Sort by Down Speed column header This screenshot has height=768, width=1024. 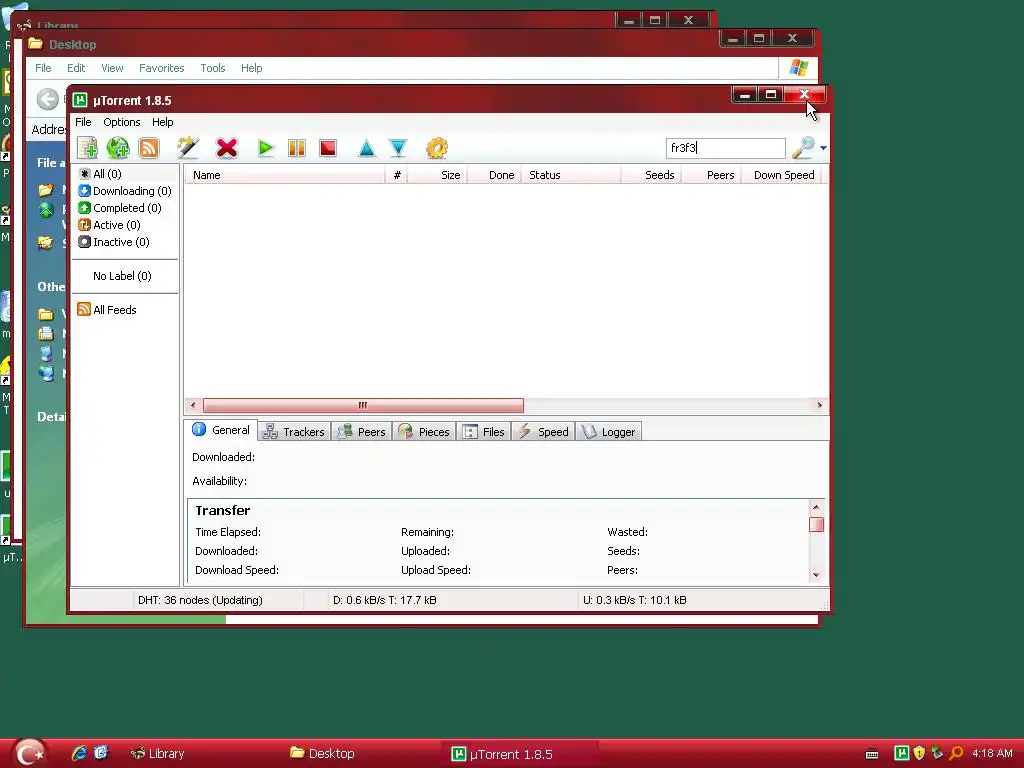click(782, 175)
